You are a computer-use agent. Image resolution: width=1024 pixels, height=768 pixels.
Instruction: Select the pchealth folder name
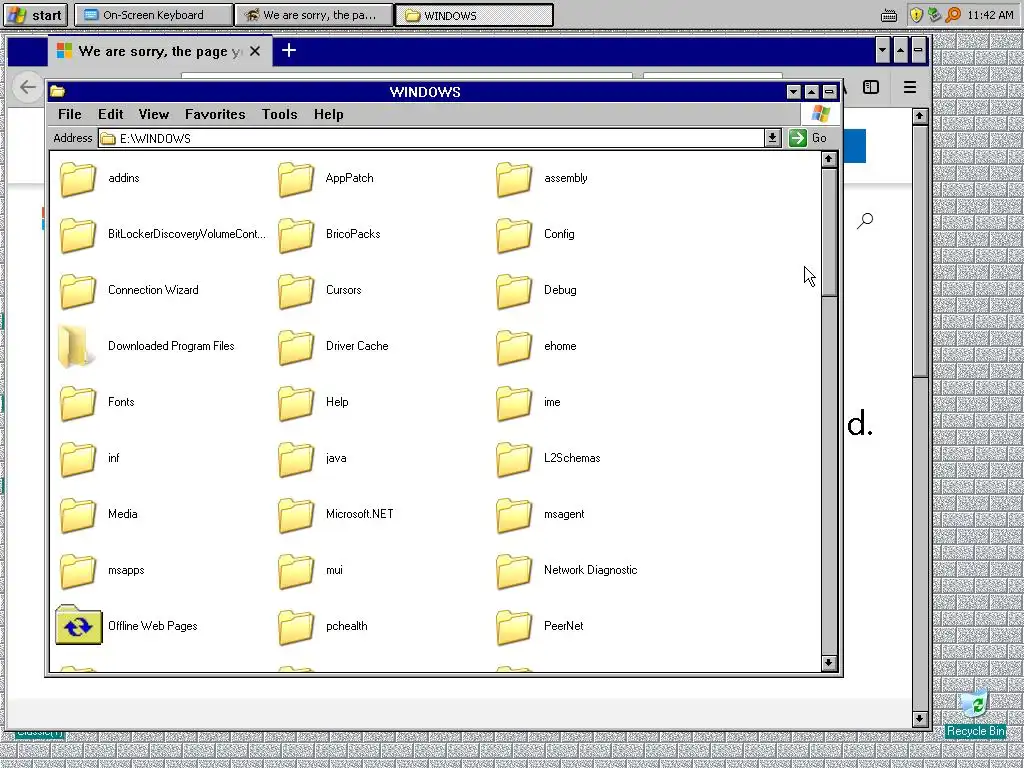click(347, 626)
